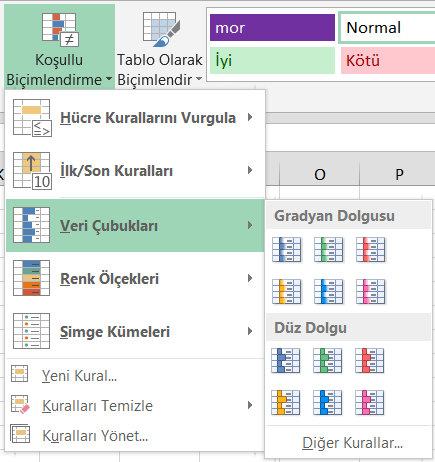Screen dimensions: 435x462
Task: Apply orange gradient data bar
Action: [x=287, y=292]
